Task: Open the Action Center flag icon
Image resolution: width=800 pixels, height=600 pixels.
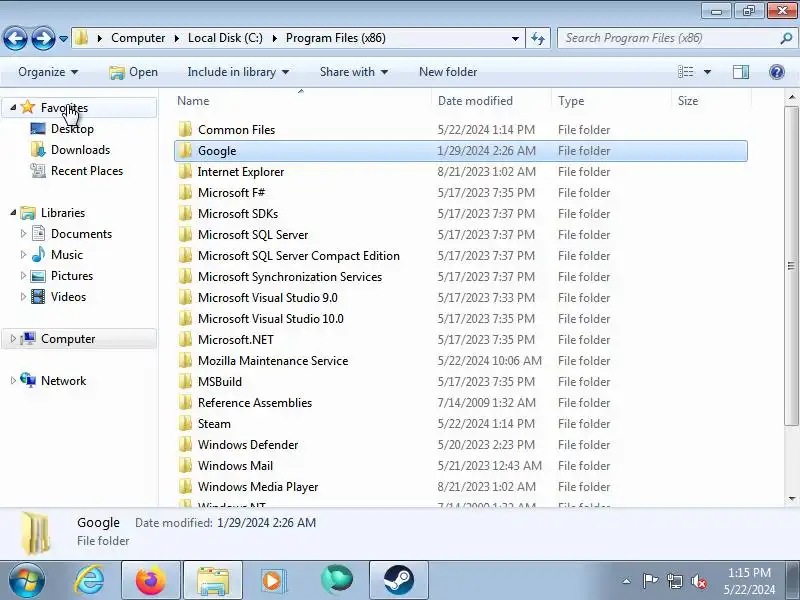Action: 650,581
